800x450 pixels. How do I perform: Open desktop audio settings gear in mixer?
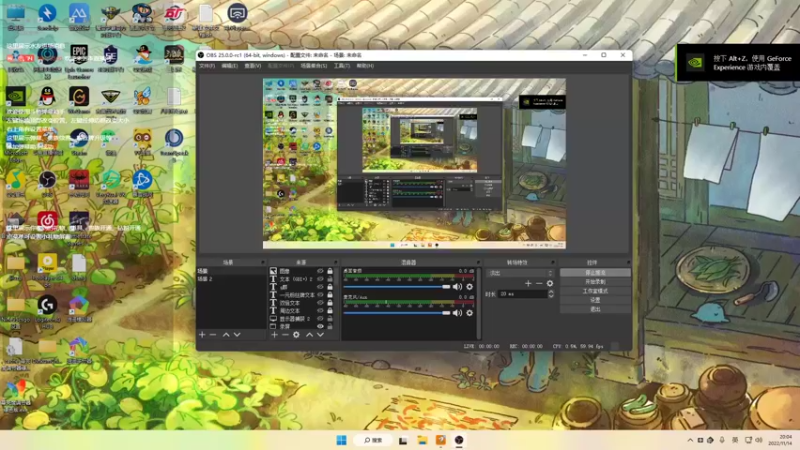(x=469, y=287)
